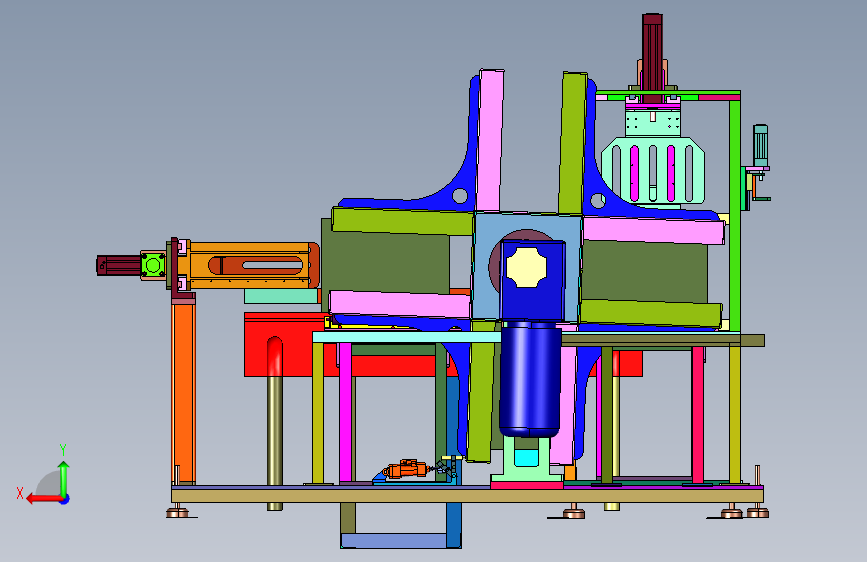Select the green square flange on actuator

(153, 265)
